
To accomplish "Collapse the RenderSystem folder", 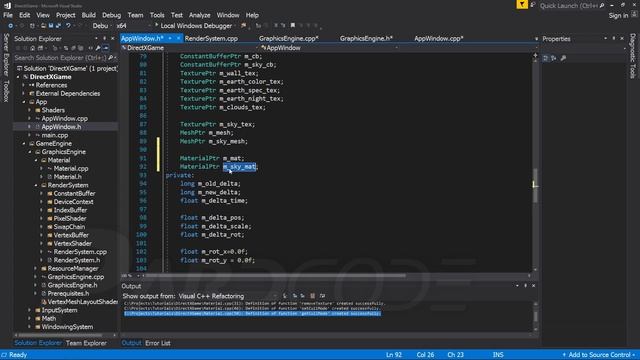I will pos(36,185).
